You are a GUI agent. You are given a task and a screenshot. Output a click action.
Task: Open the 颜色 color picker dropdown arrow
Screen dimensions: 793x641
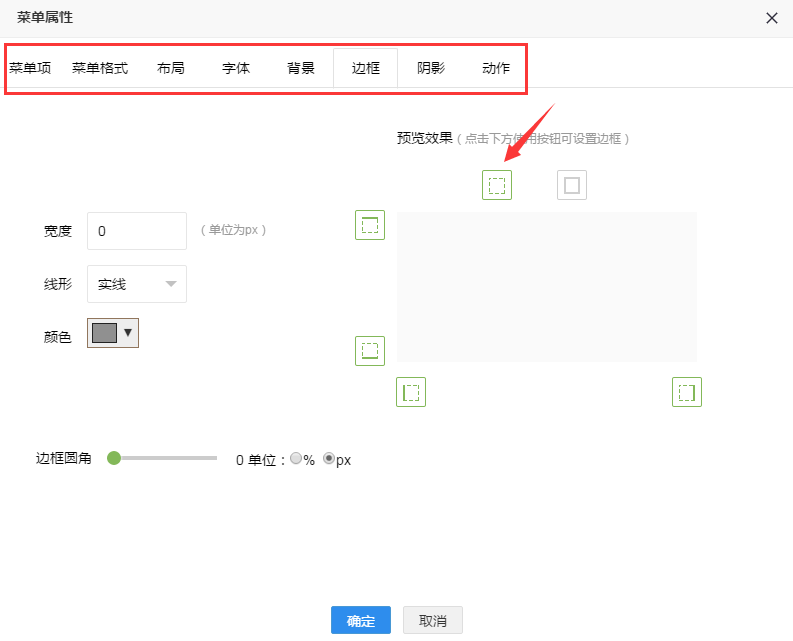[128, 332]
